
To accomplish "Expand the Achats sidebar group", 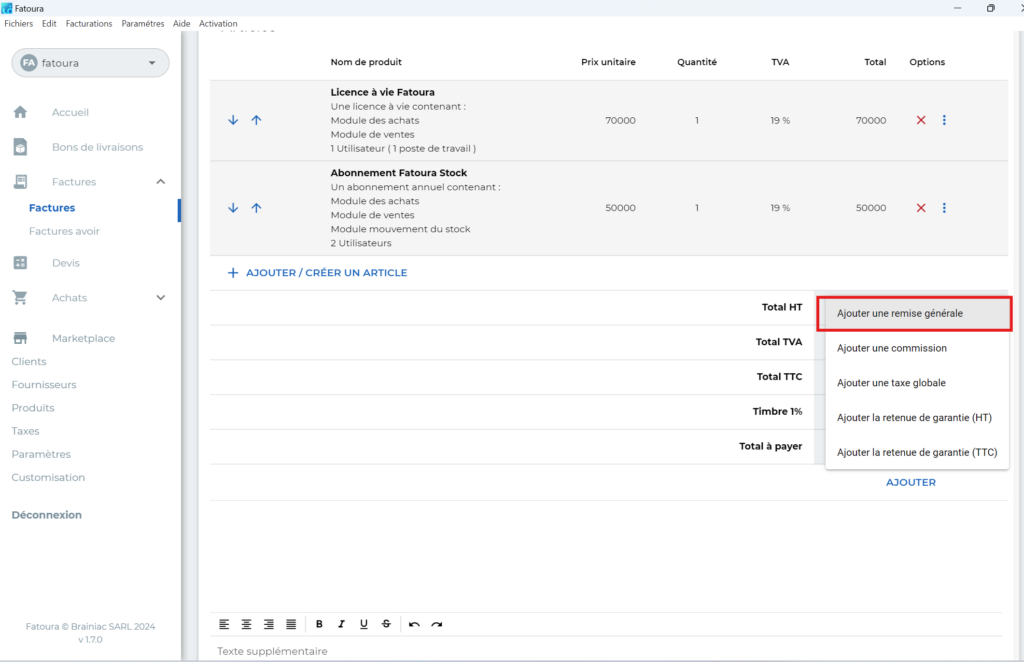I will [161, 298].
